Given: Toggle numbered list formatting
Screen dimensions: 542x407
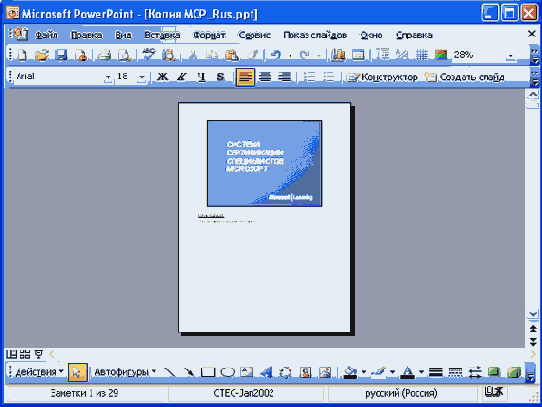Looking at the screenshot, I should coord(309,77).
